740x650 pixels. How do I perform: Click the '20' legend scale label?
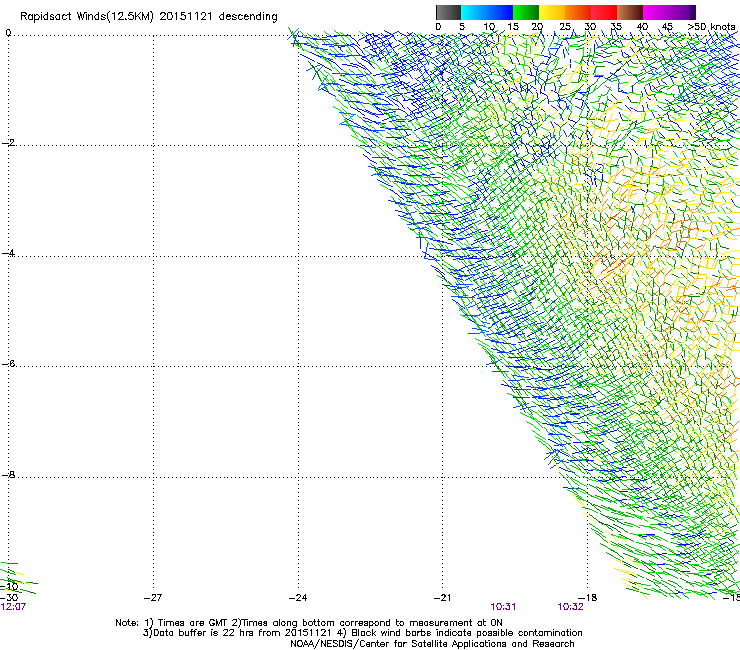point(537,26)
